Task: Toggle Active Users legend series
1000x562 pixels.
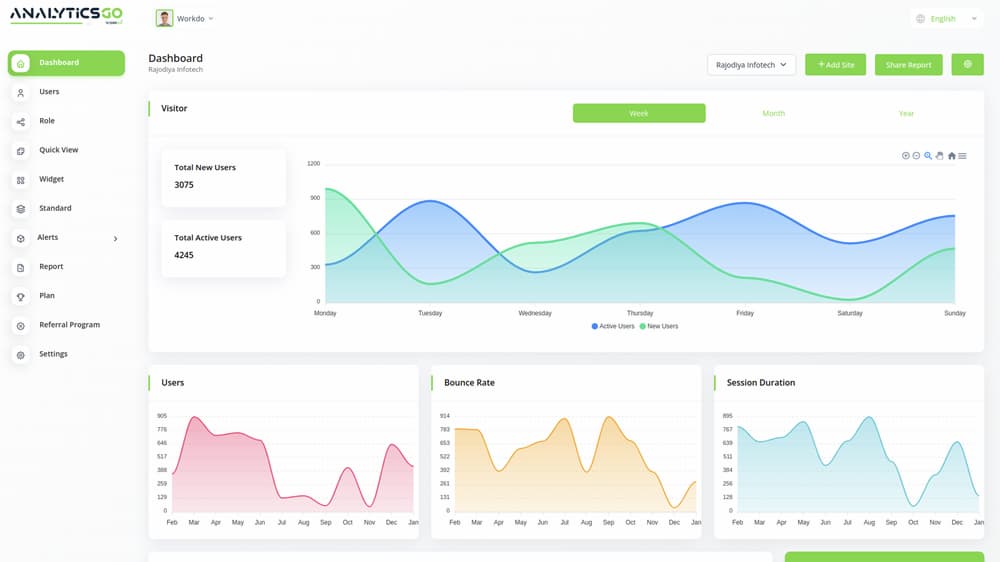Action: (x=613, y=326)
